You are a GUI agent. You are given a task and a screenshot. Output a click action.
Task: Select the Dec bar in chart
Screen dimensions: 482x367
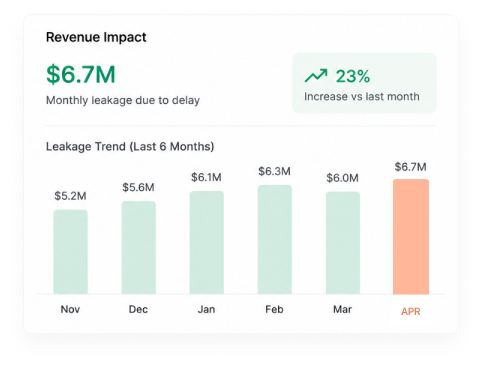(x=139, y=248)
